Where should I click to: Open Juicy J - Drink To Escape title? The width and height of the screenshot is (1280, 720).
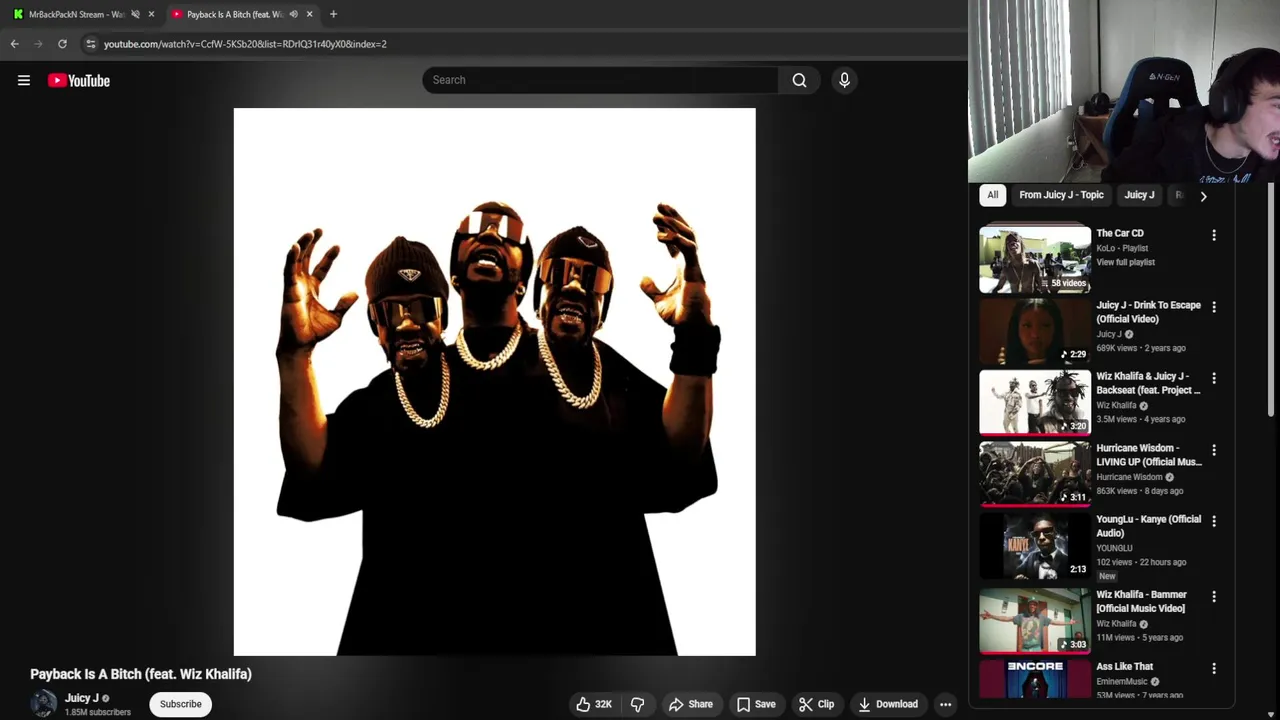coord(1148,312)
